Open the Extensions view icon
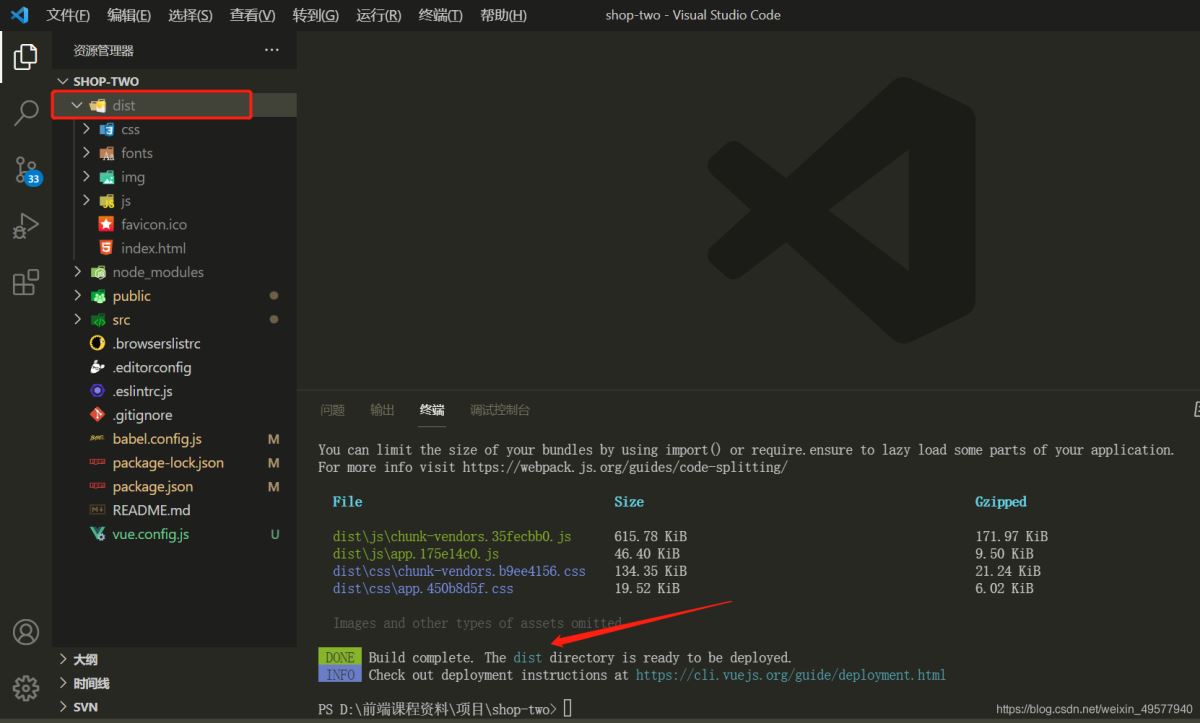Screen dimensions: 1200x723 coord(26,283)
